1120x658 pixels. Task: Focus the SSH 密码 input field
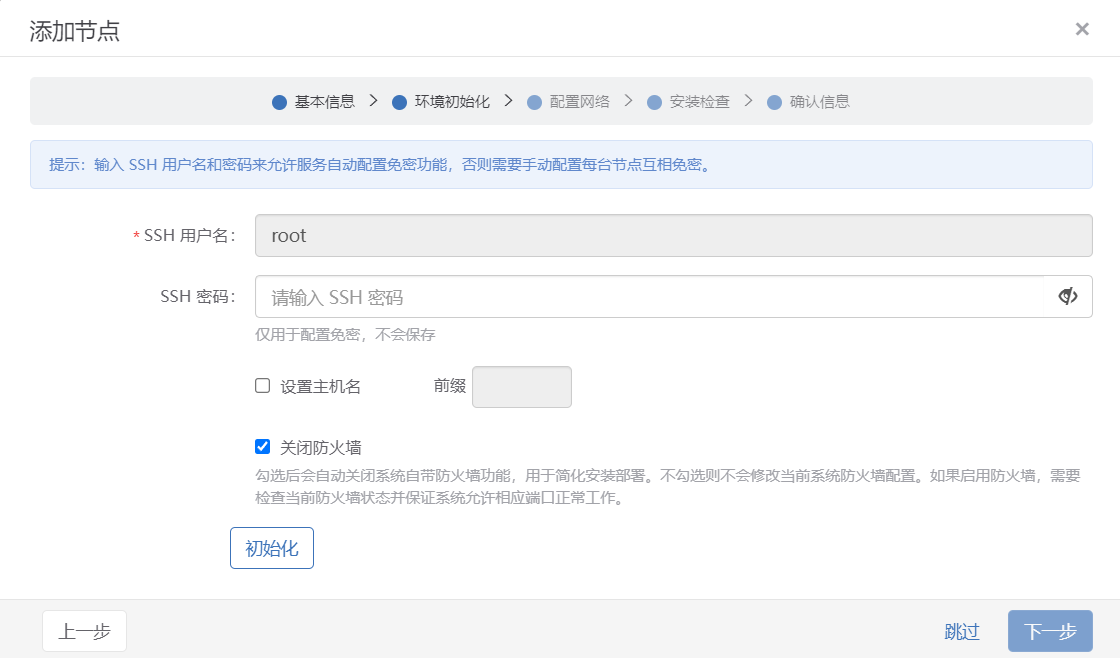click(650, 297)
